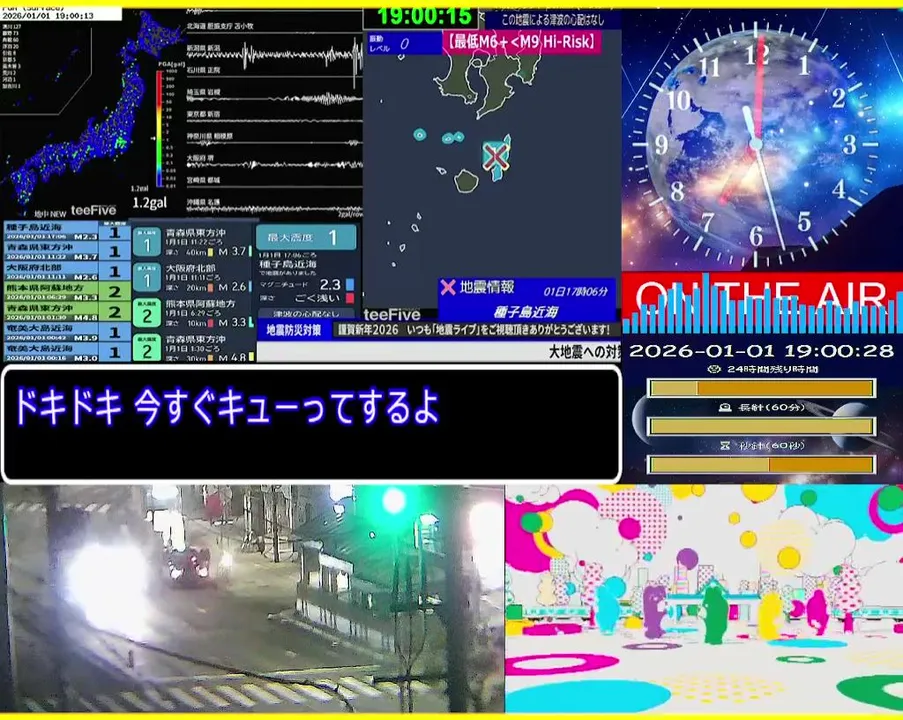Click the lyric subtitle ドキドキ 今すぐキューってするよ

(x=227, y=407)
